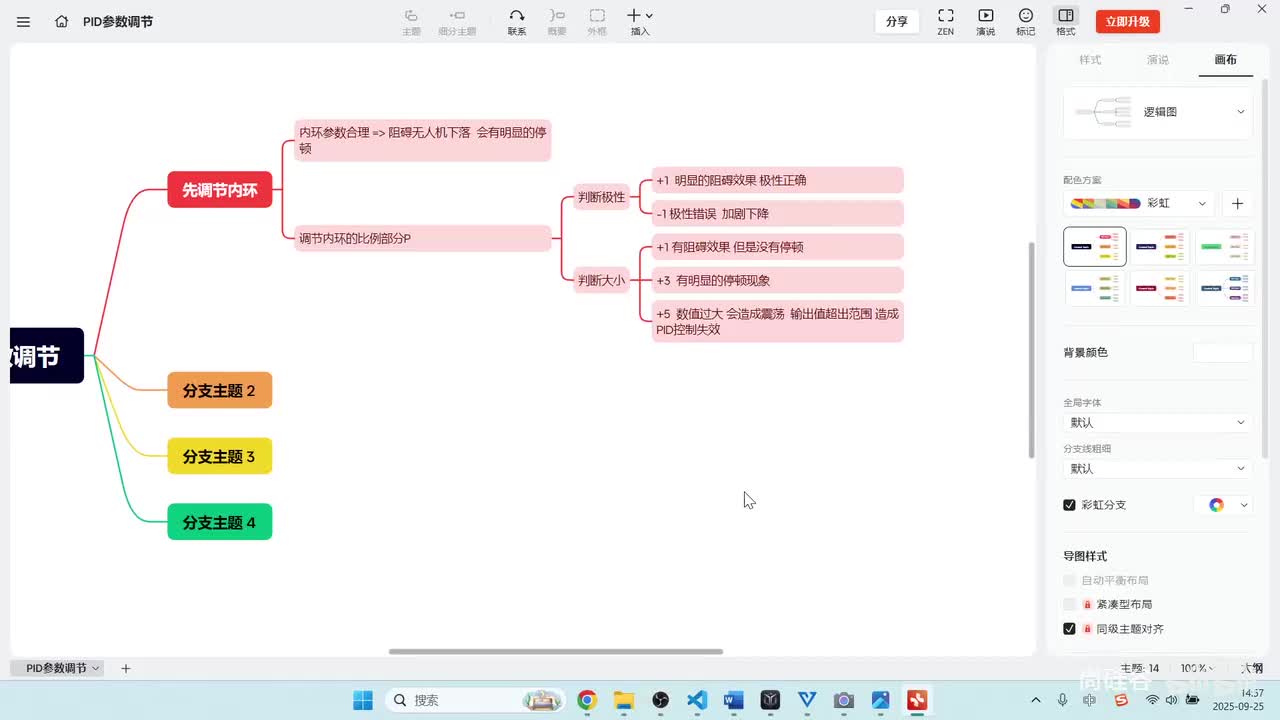Viewport: 1280px width, 720px height.
Task: Open the 标记 markers panel
Action: (1026, 21)
